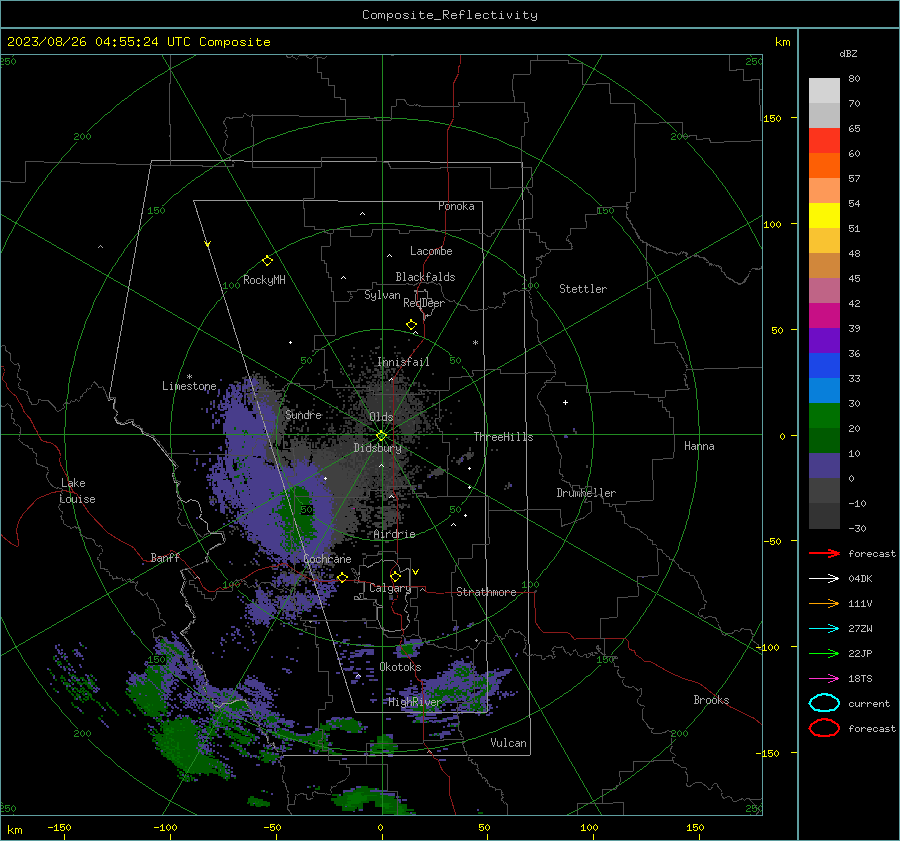This screenshot has width=900, height=841.
Task: Click the Airdrie city label
Action: 394,534
